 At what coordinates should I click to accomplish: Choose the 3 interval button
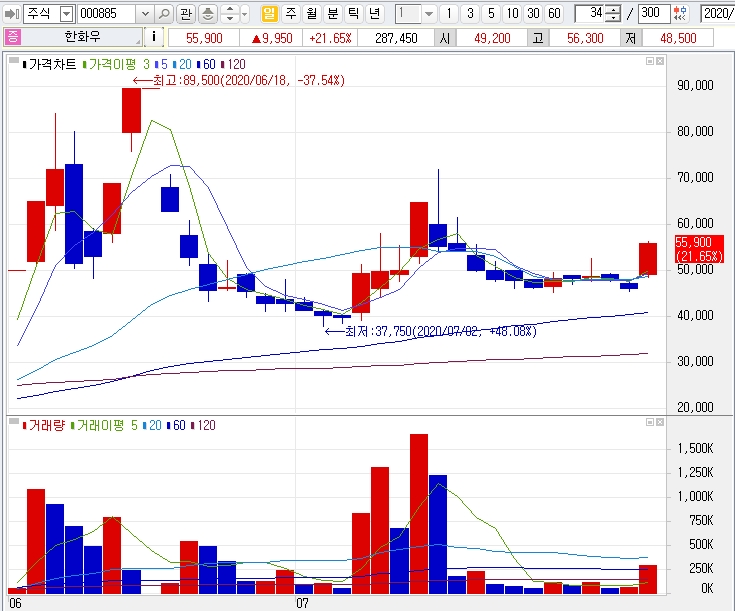point(470,14)
